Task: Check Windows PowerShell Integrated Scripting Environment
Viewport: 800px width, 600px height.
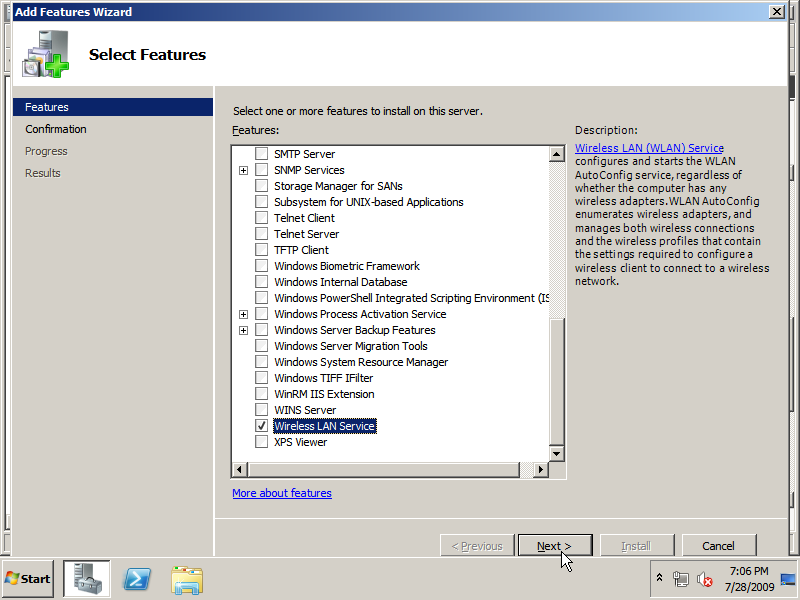Action: pyautogui.click(x=261, y=297)
